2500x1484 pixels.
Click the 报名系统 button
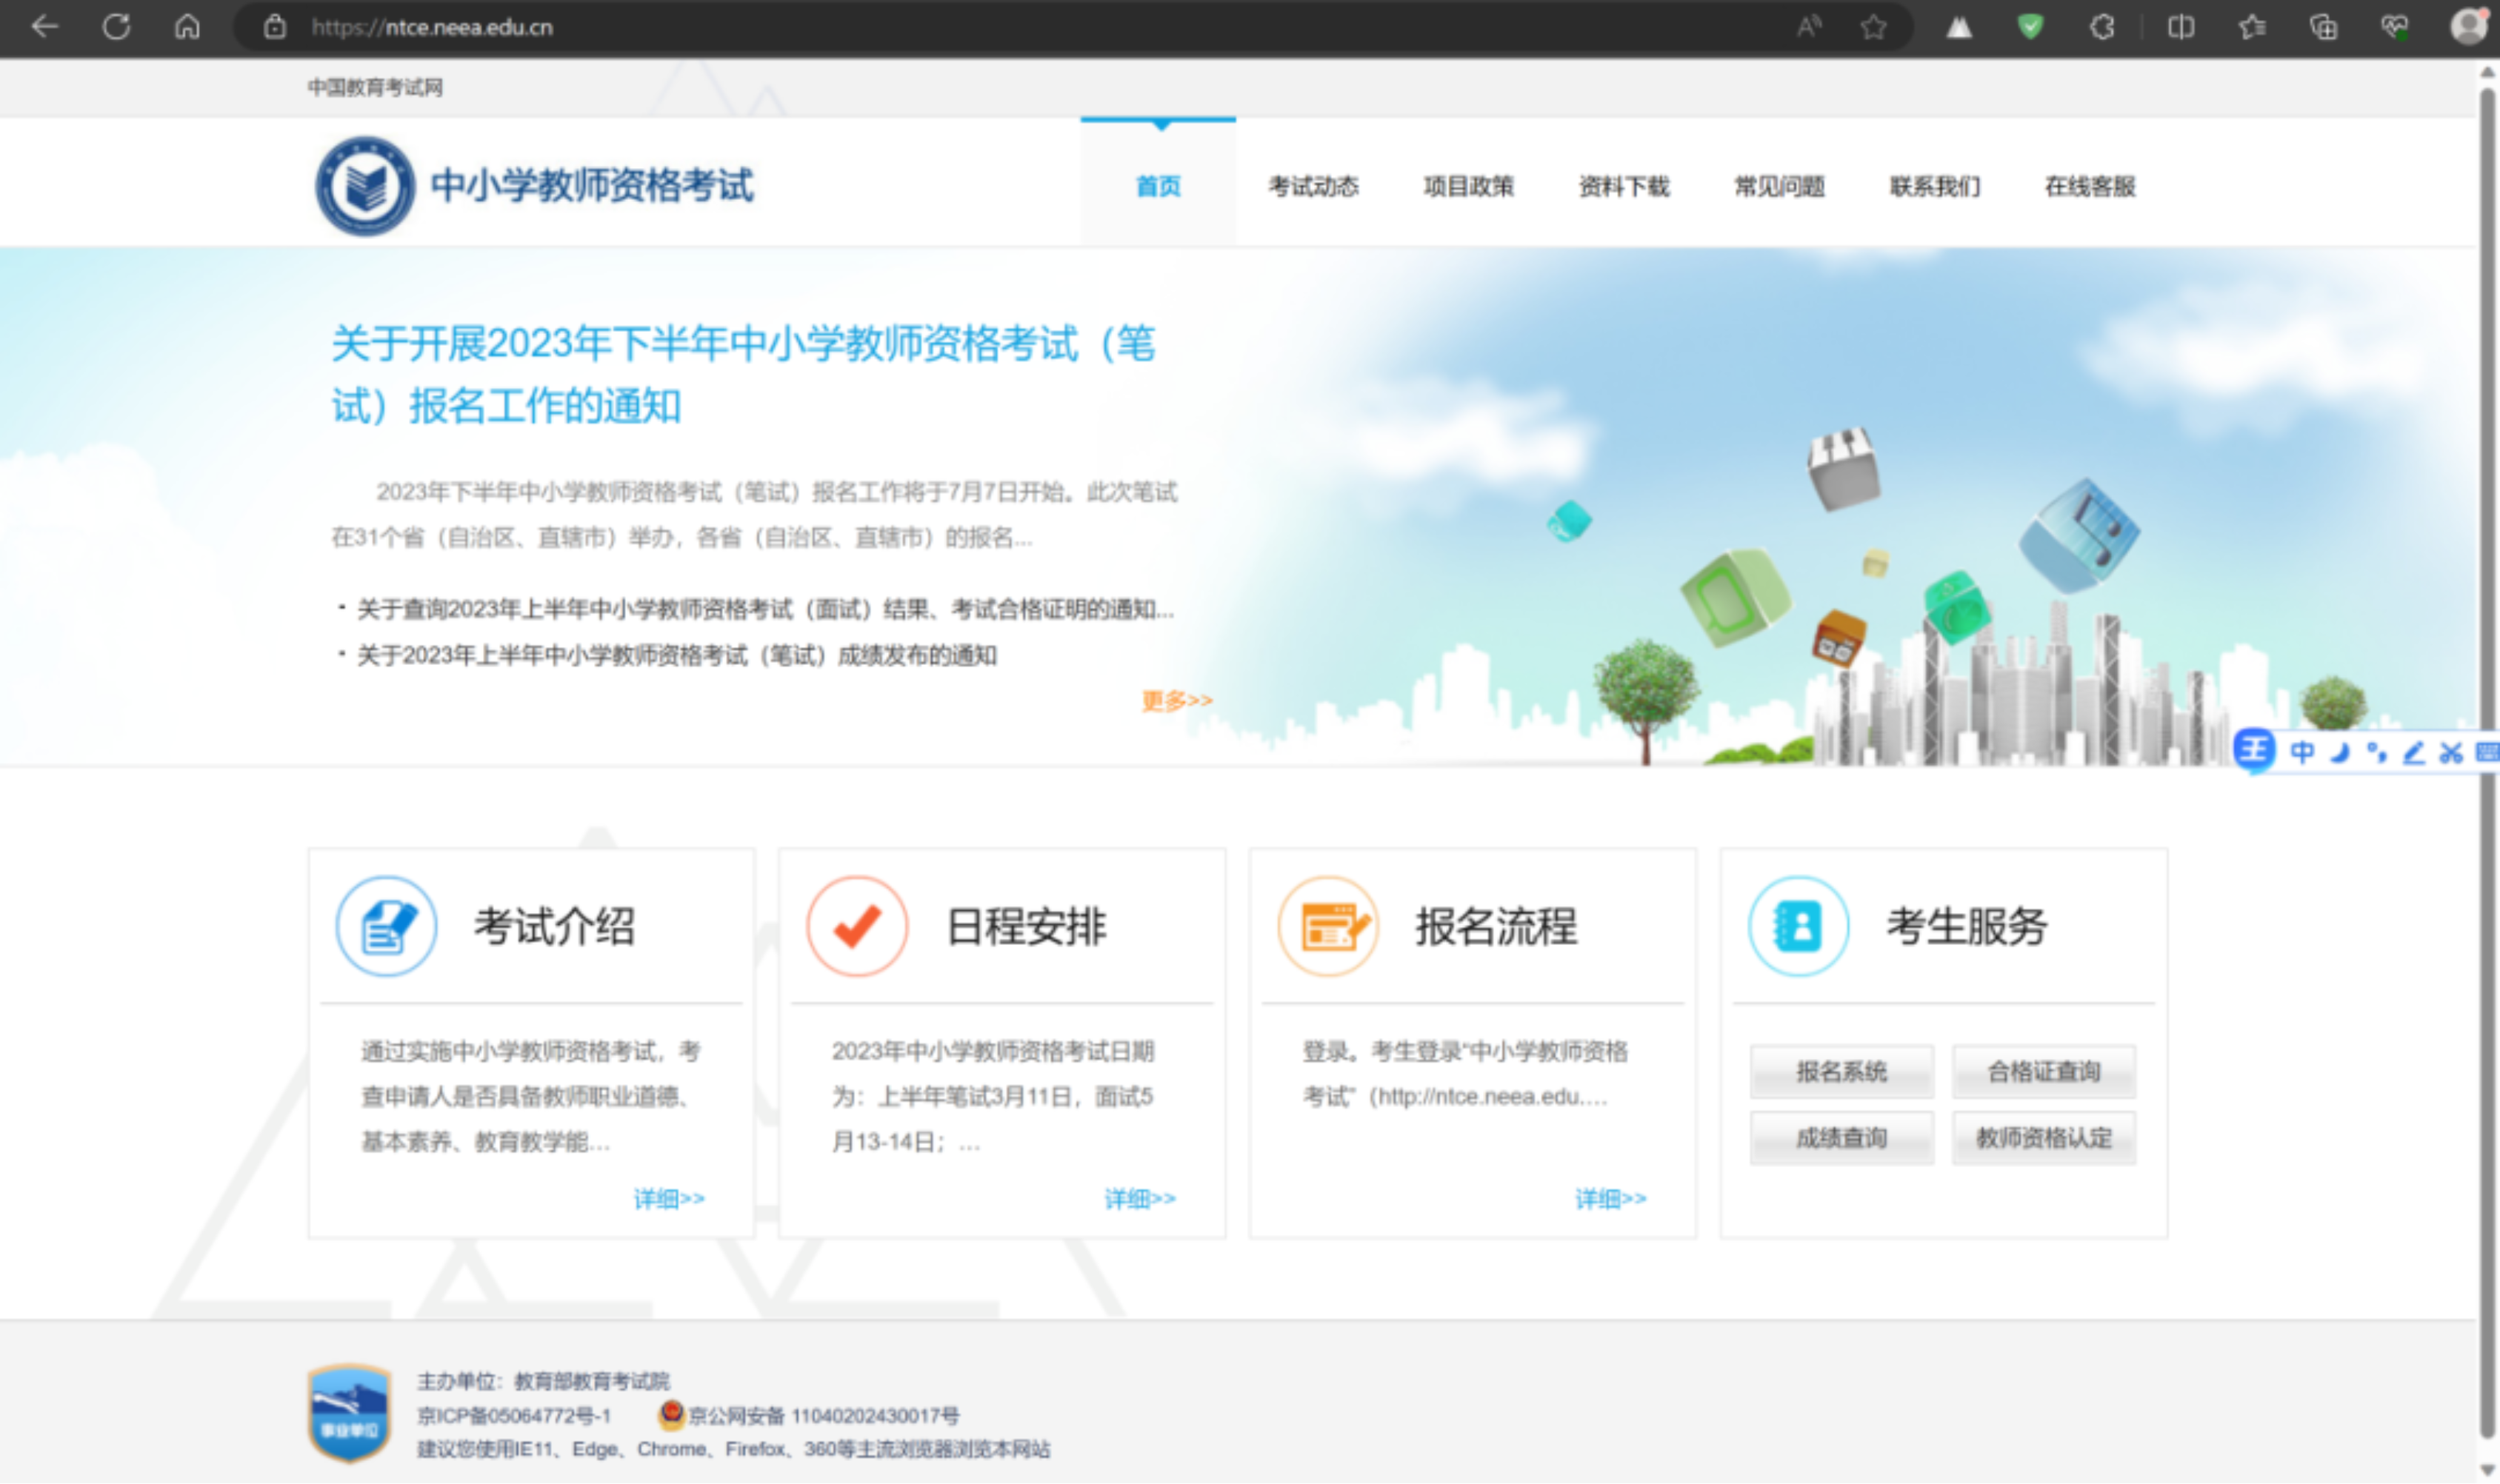1841,1072
